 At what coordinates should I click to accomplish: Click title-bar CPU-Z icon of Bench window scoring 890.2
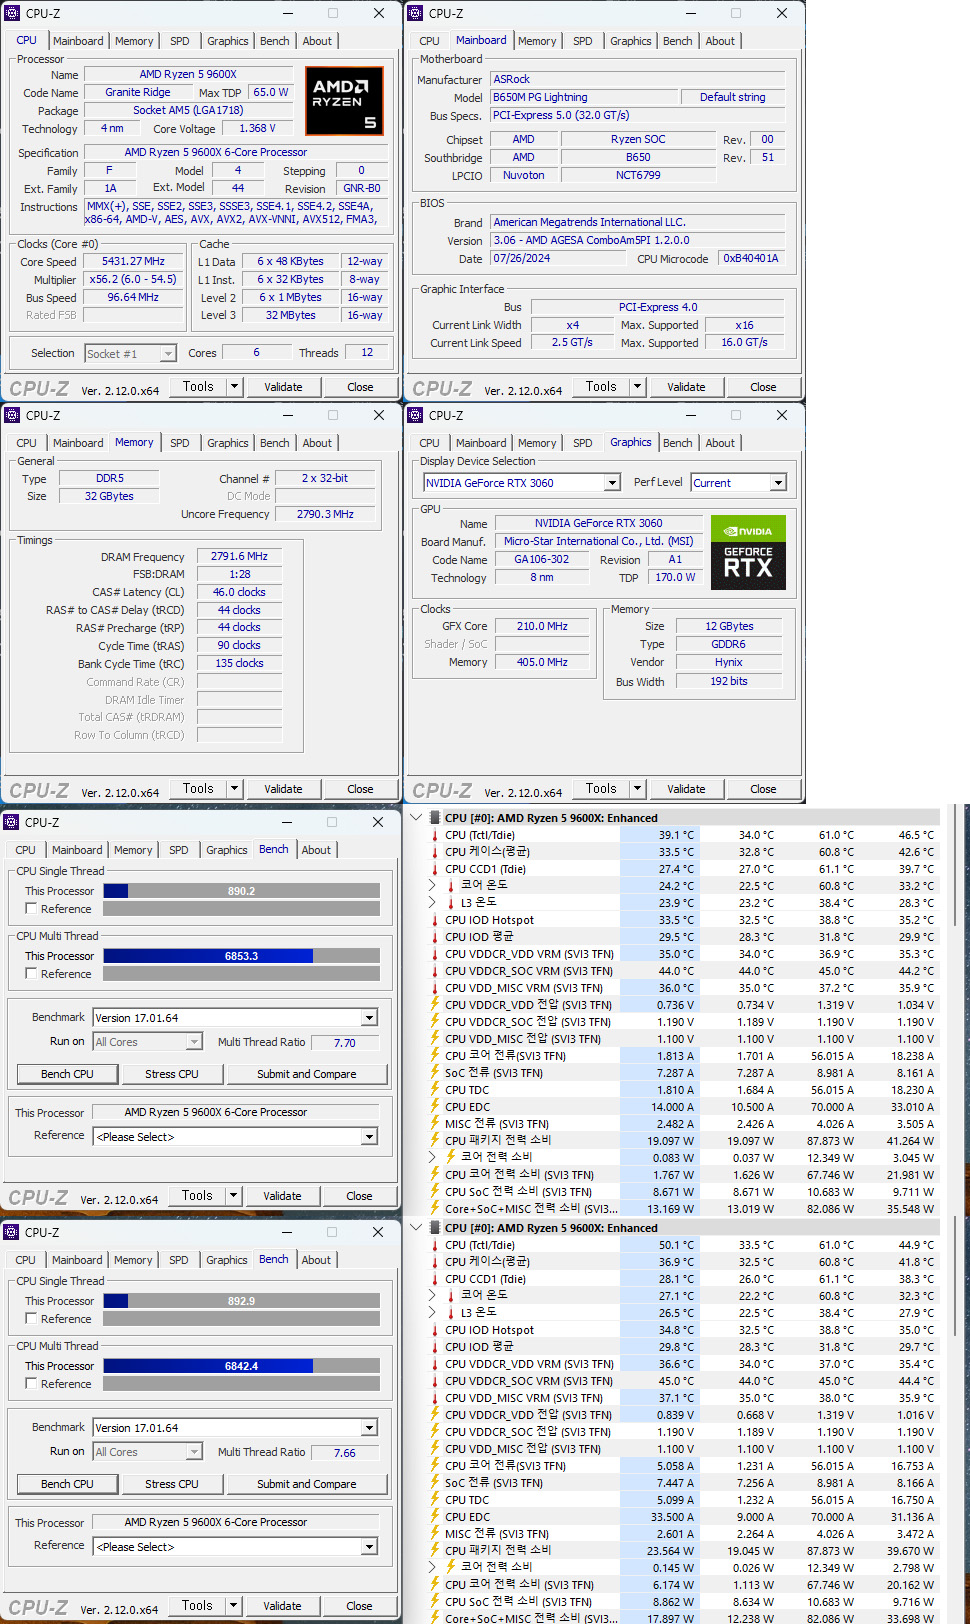coord(11,822)
